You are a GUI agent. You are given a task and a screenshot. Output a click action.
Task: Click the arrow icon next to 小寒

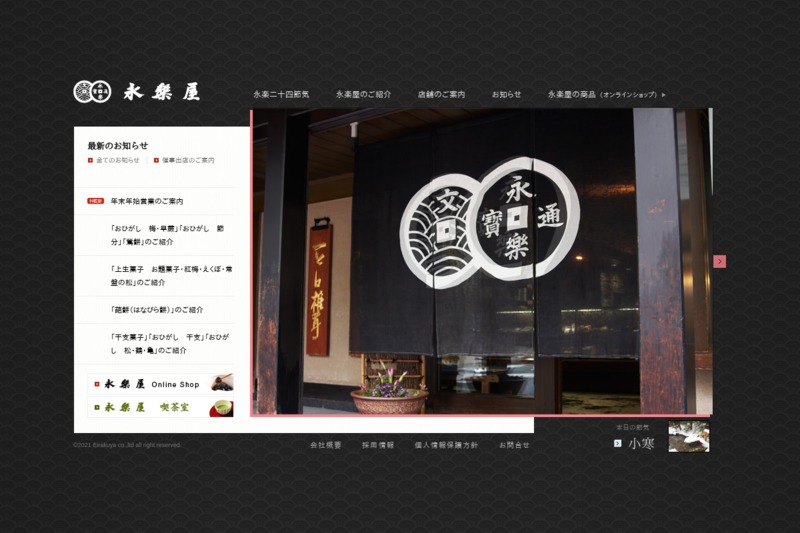coord(618,443)
